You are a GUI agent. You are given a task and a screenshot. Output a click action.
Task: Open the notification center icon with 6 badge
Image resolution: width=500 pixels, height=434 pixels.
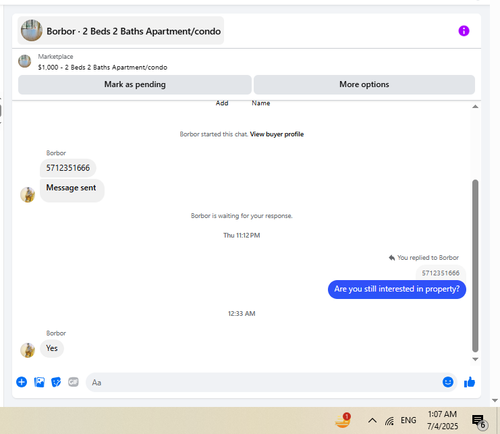click(x=479, y=421)
